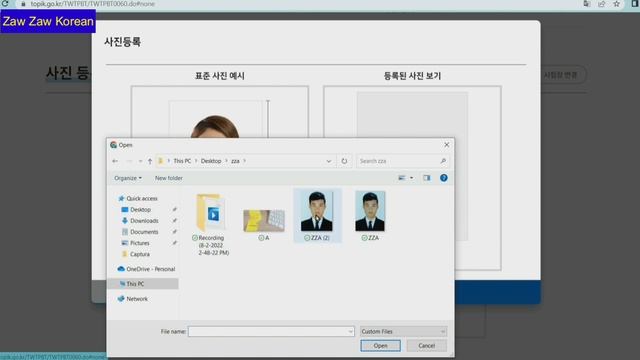The height and width of the screenshot is (360, 640).
Task: Expand the File name dropdown arrow
Action: pyautogui.click(x=350, y=331)
